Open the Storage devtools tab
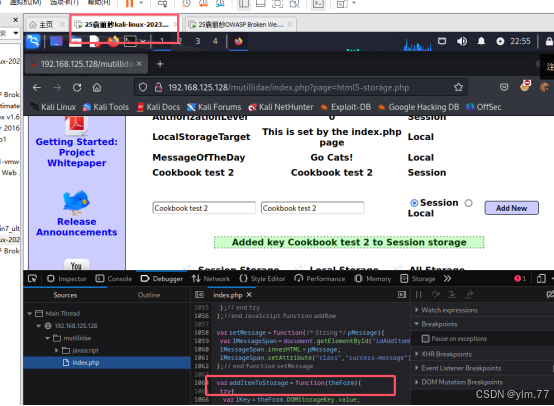Viewport: 554px width, 406px height. pyautogui.click(x=418, y=279)
